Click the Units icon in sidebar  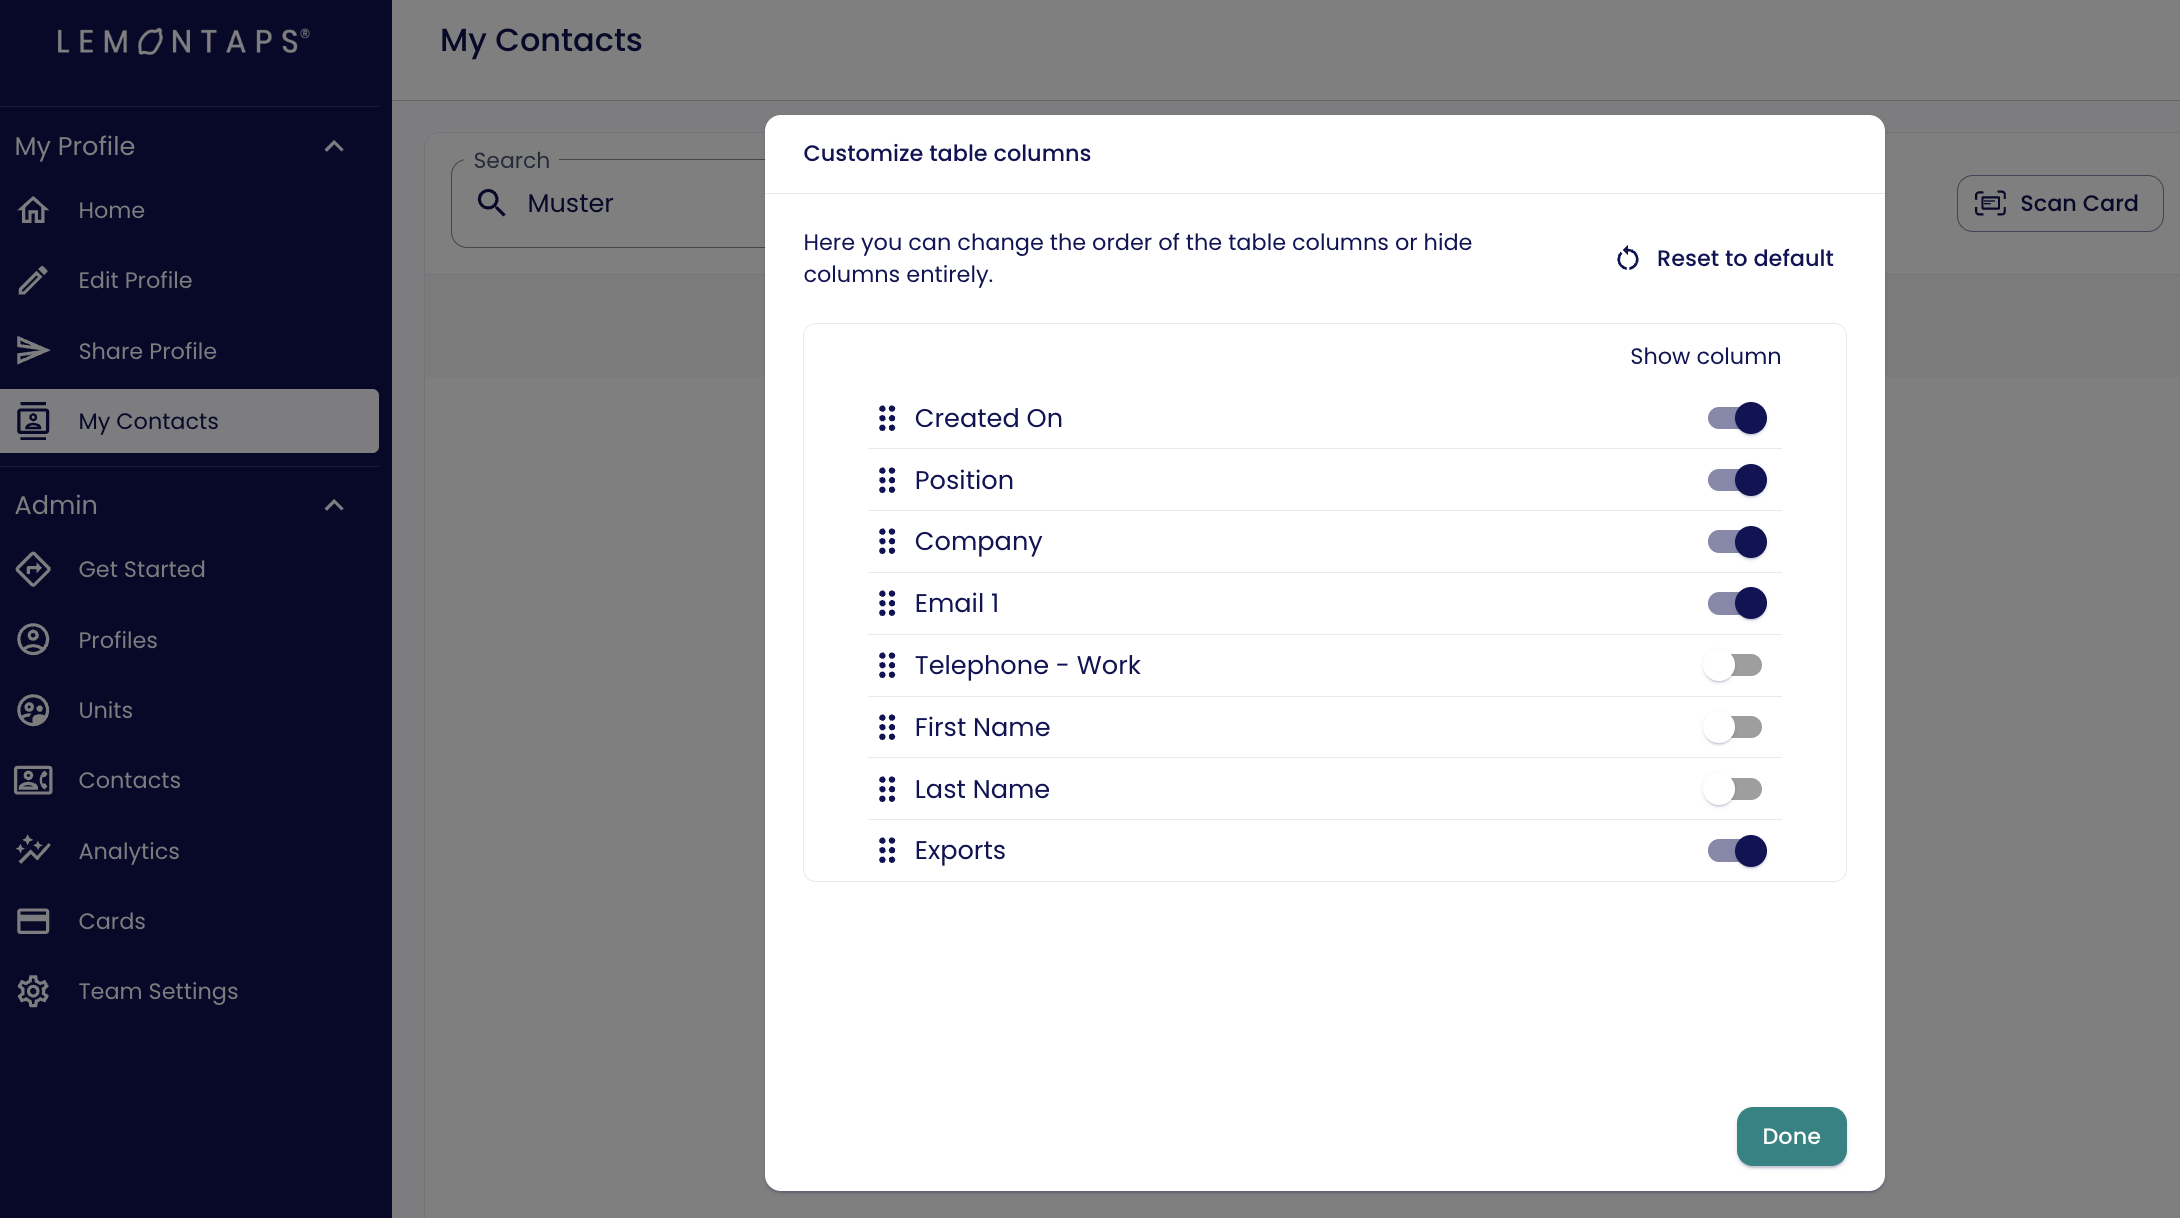(x=33, y=710)
